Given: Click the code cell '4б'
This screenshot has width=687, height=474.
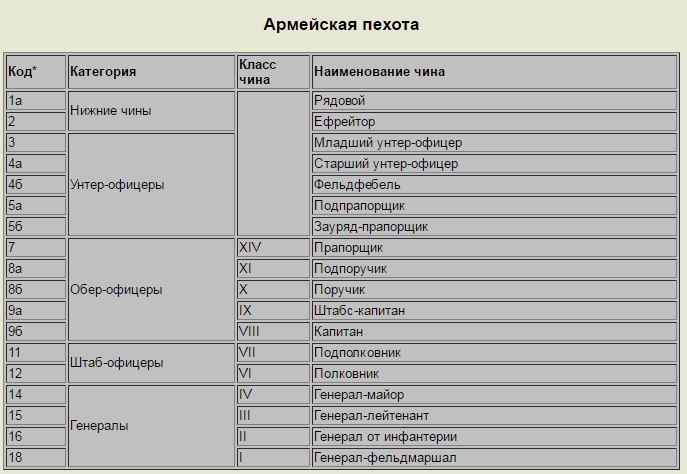Looking at the screenshot, I should pos(36,185).
